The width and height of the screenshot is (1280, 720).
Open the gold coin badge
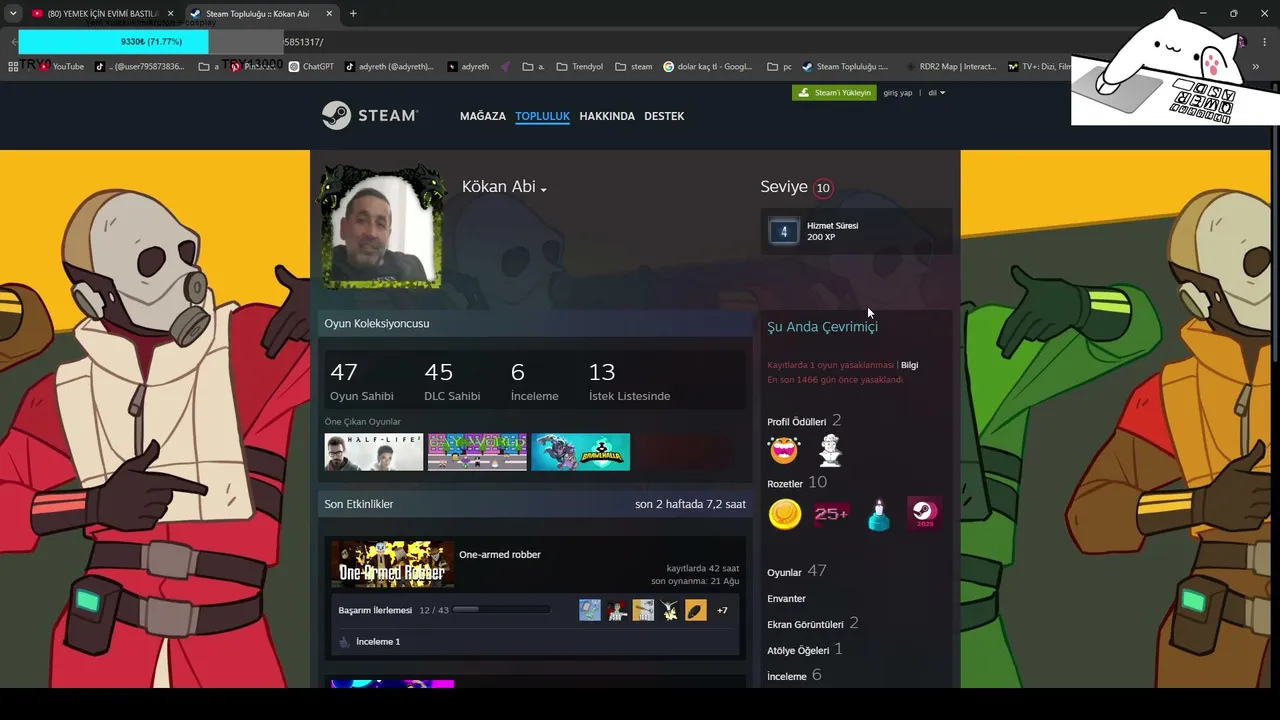(x=785, y=514)
